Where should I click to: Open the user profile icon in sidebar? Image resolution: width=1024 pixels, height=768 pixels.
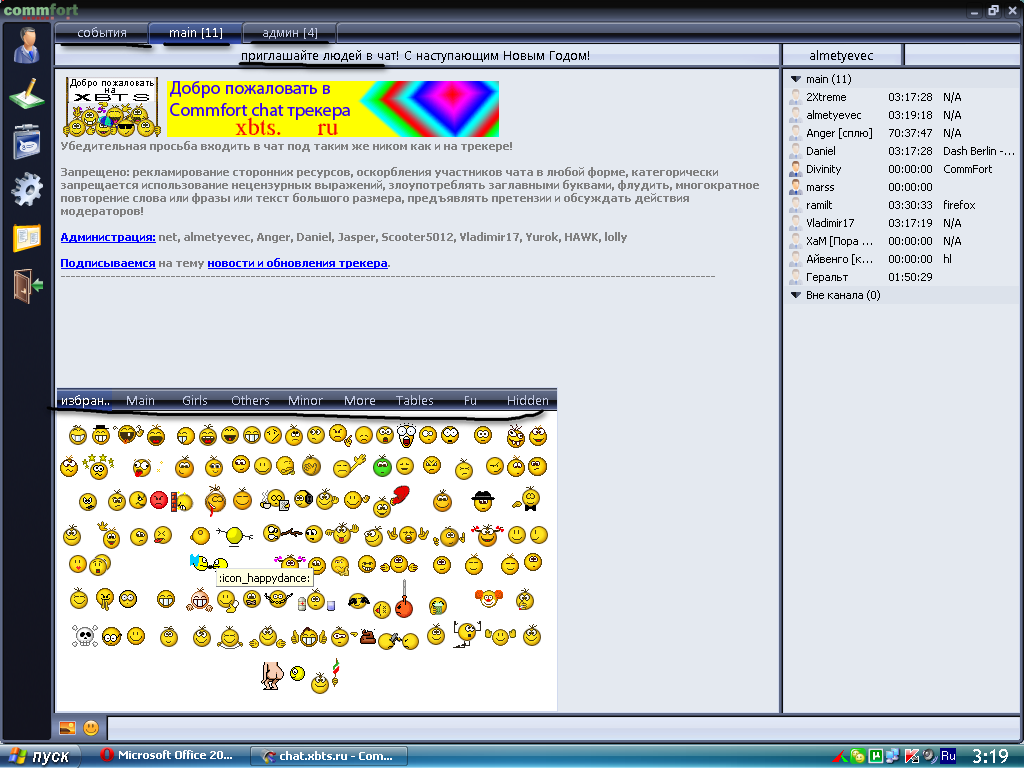click(27, 46)
